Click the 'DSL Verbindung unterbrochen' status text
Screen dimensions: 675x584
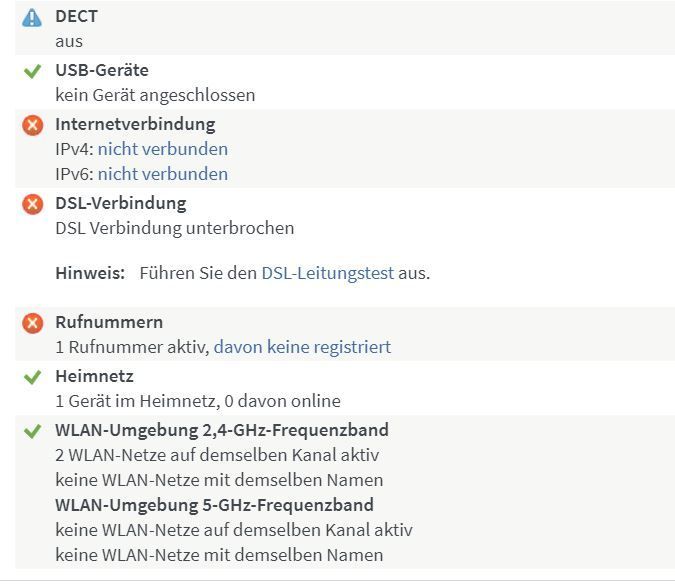pos(174,228)
